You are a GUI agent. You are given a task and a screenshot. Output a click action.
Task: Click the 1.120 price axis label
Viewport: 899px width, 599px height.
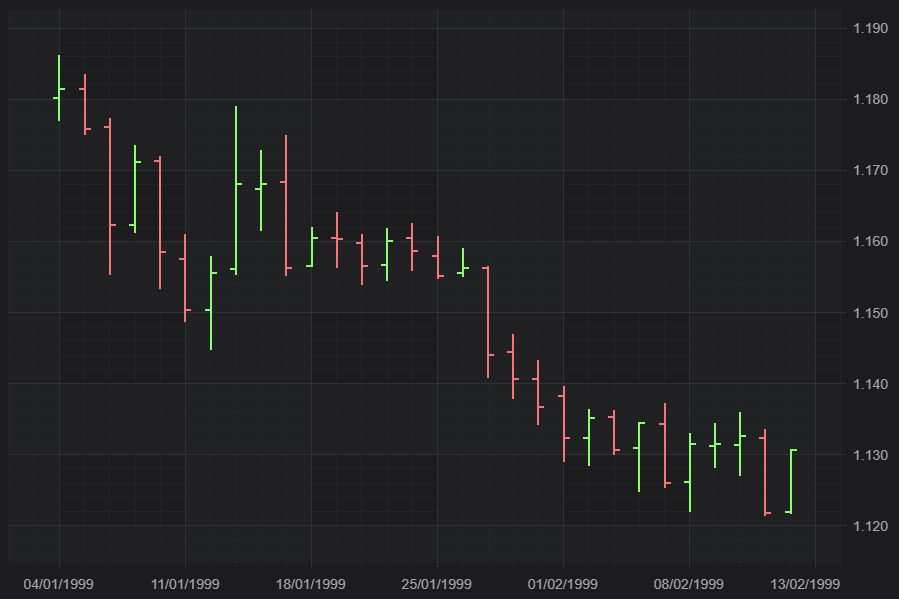[870, 526]
